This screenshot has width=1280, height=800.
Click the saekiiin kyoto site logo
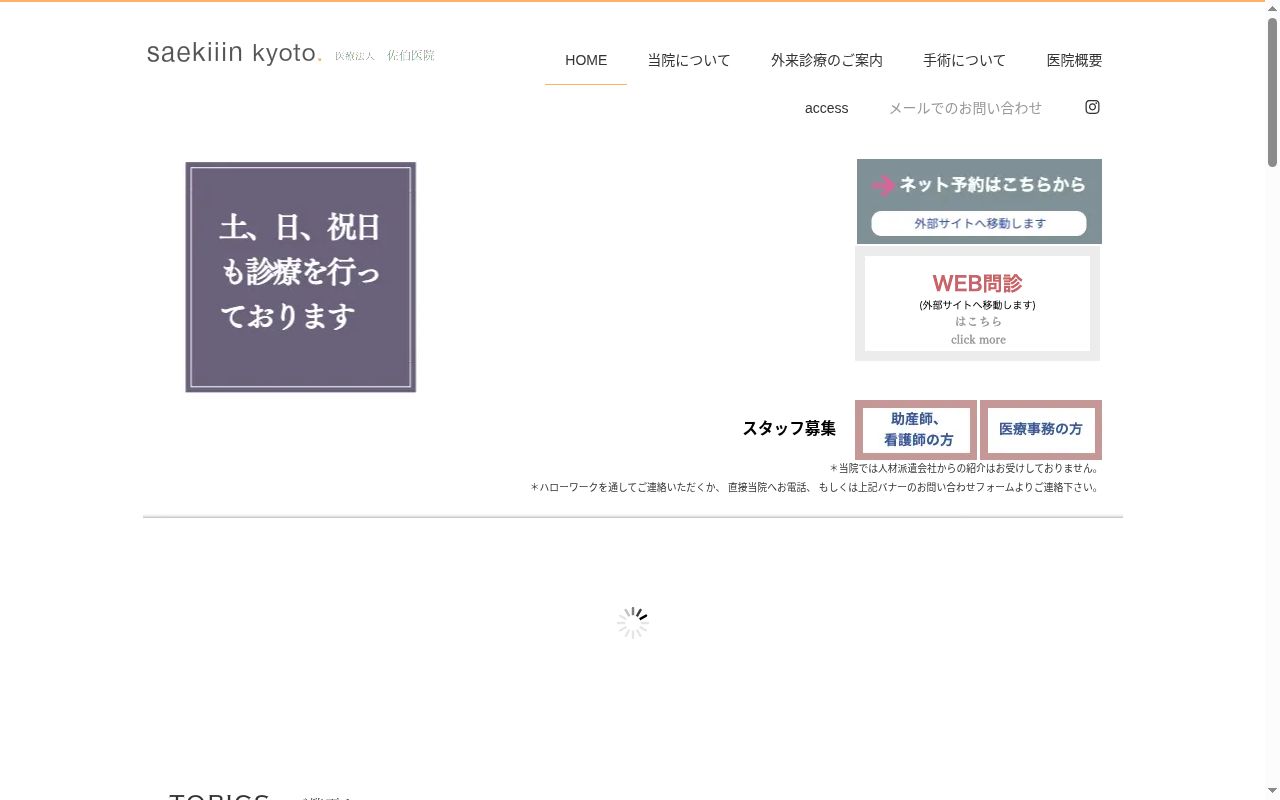[x=234, y=53]
